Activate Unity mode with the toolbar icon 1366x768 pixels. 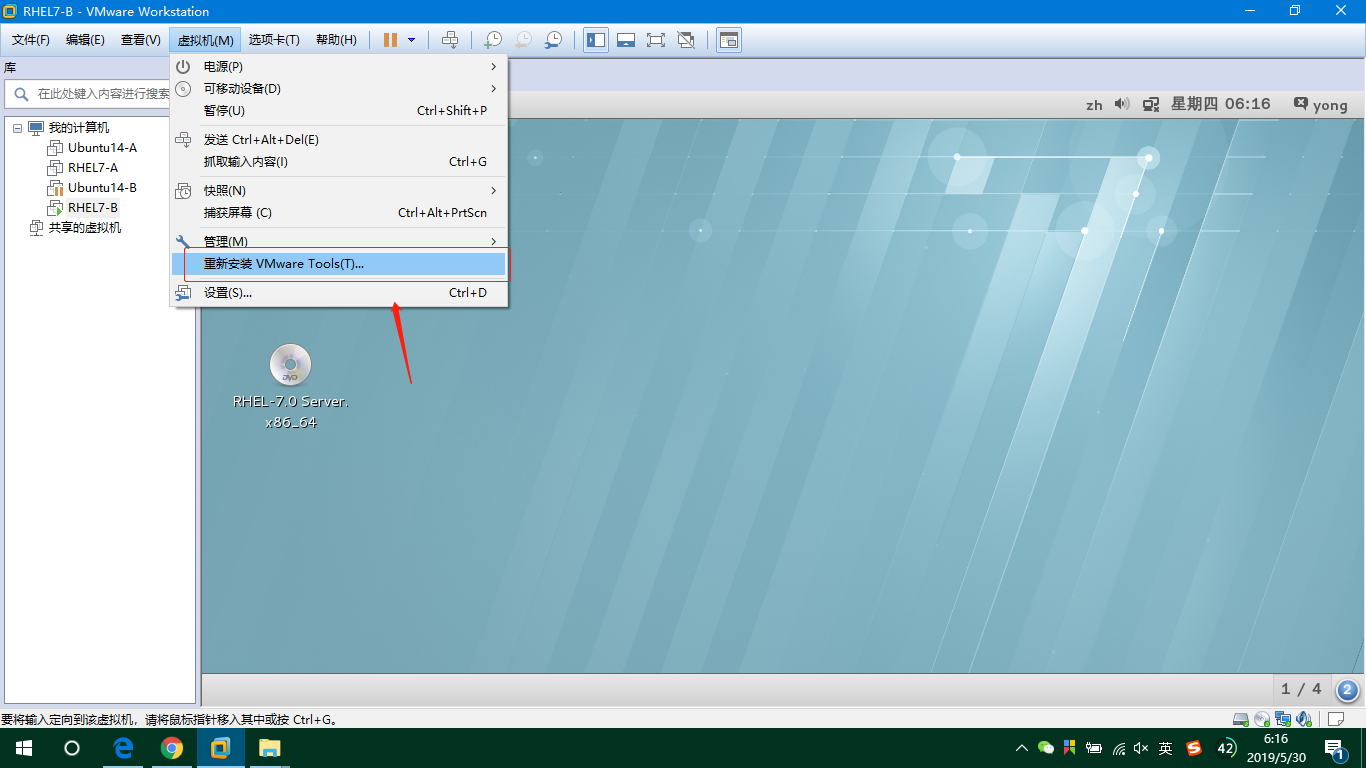pyautogui.click(x=686, y=40)
